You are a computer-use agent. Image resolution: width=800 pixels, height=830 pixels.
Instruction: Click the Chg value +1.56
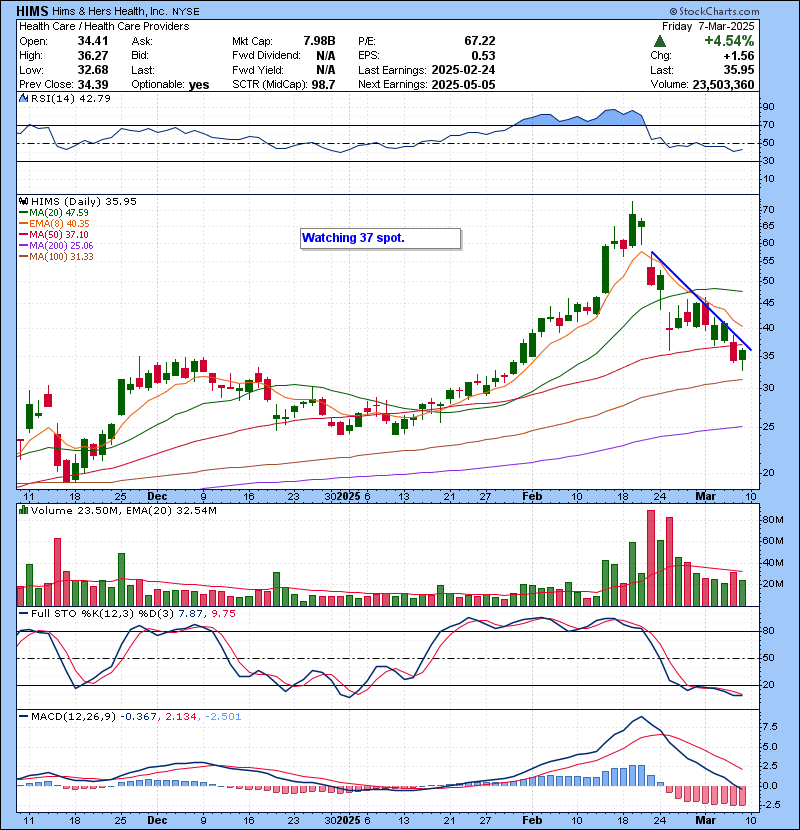739,56
